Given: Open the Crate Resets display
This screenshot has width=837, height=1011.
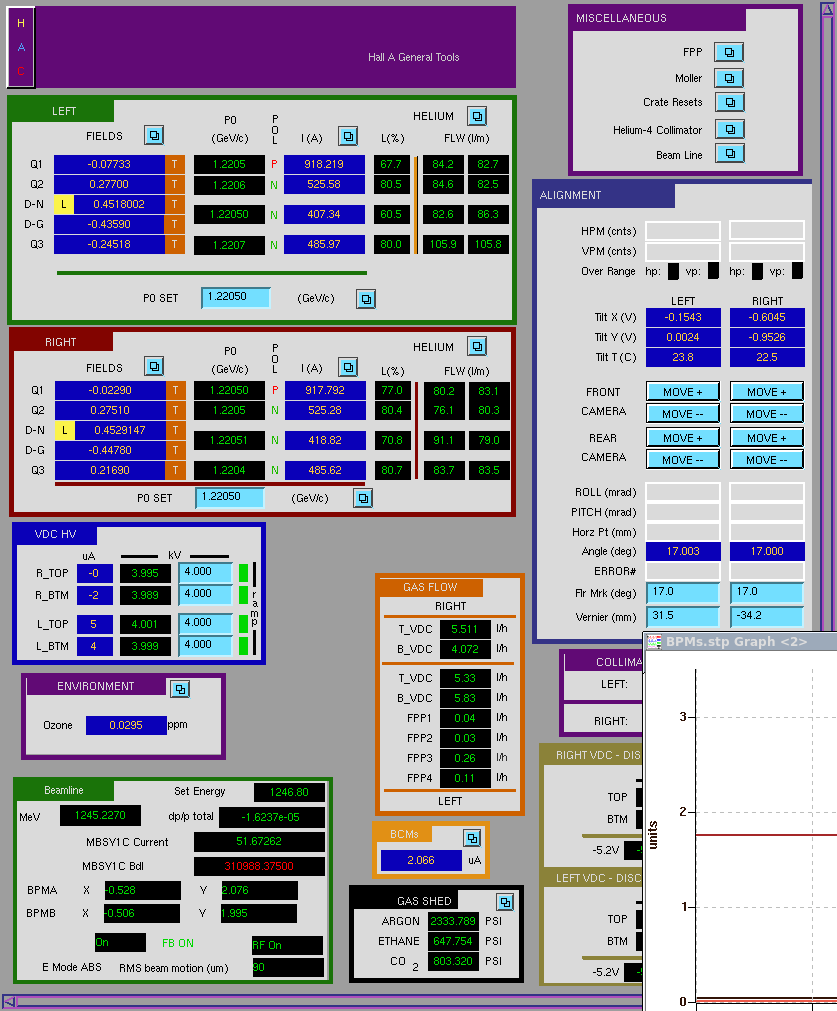Looking at the screenshot, I should click(x=729, y=102).
